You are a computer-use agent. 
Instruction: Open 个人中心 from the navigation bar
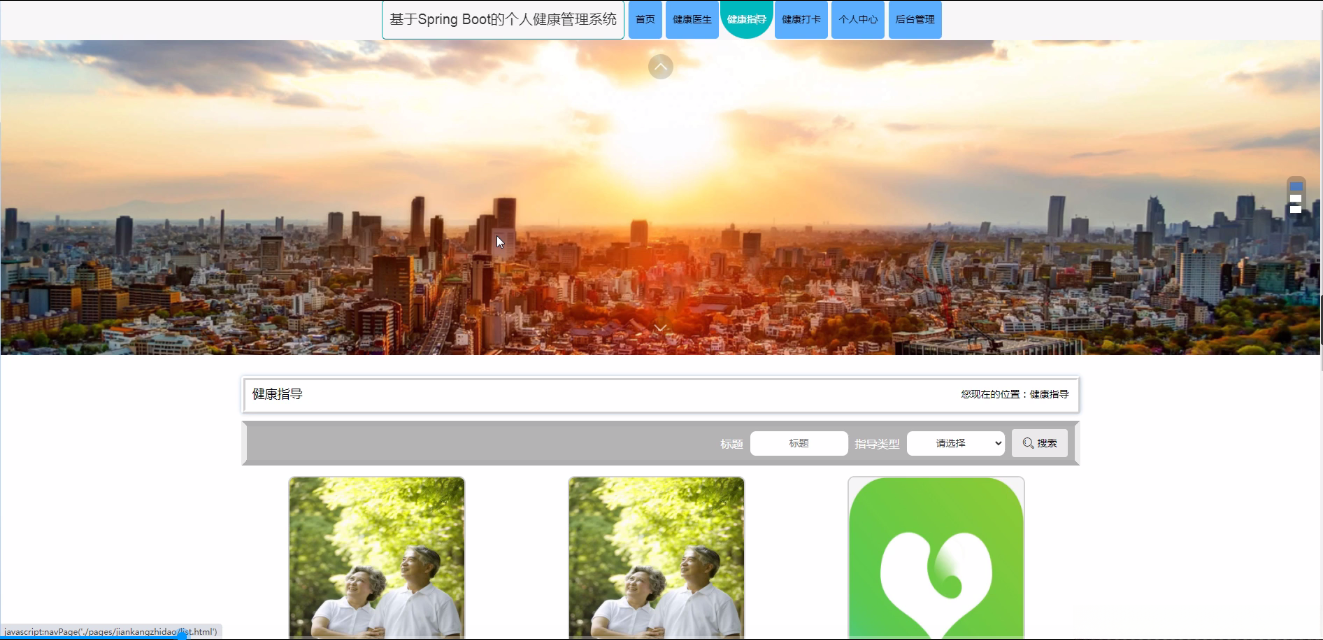pos(858,19)
